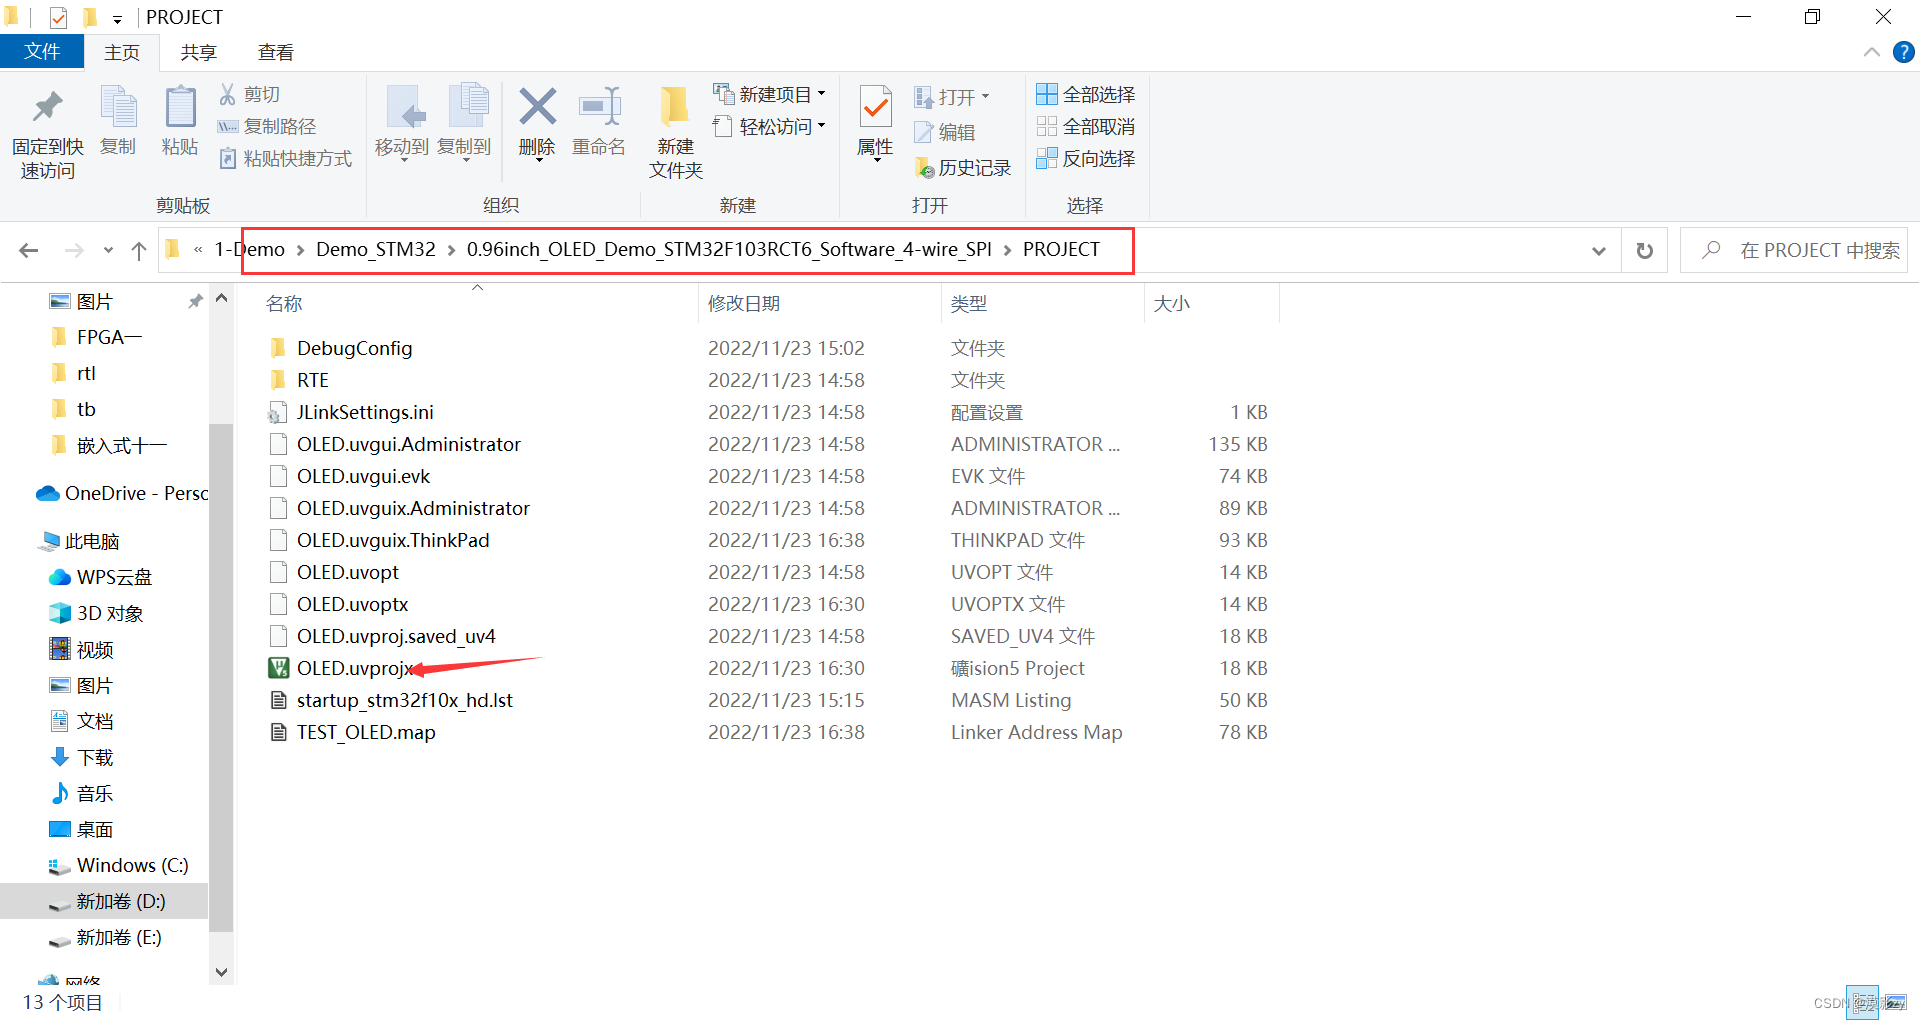Screen dimensions: 1920x1020
Task: Open the DebugConfig folder
Action: pos(341,348)
